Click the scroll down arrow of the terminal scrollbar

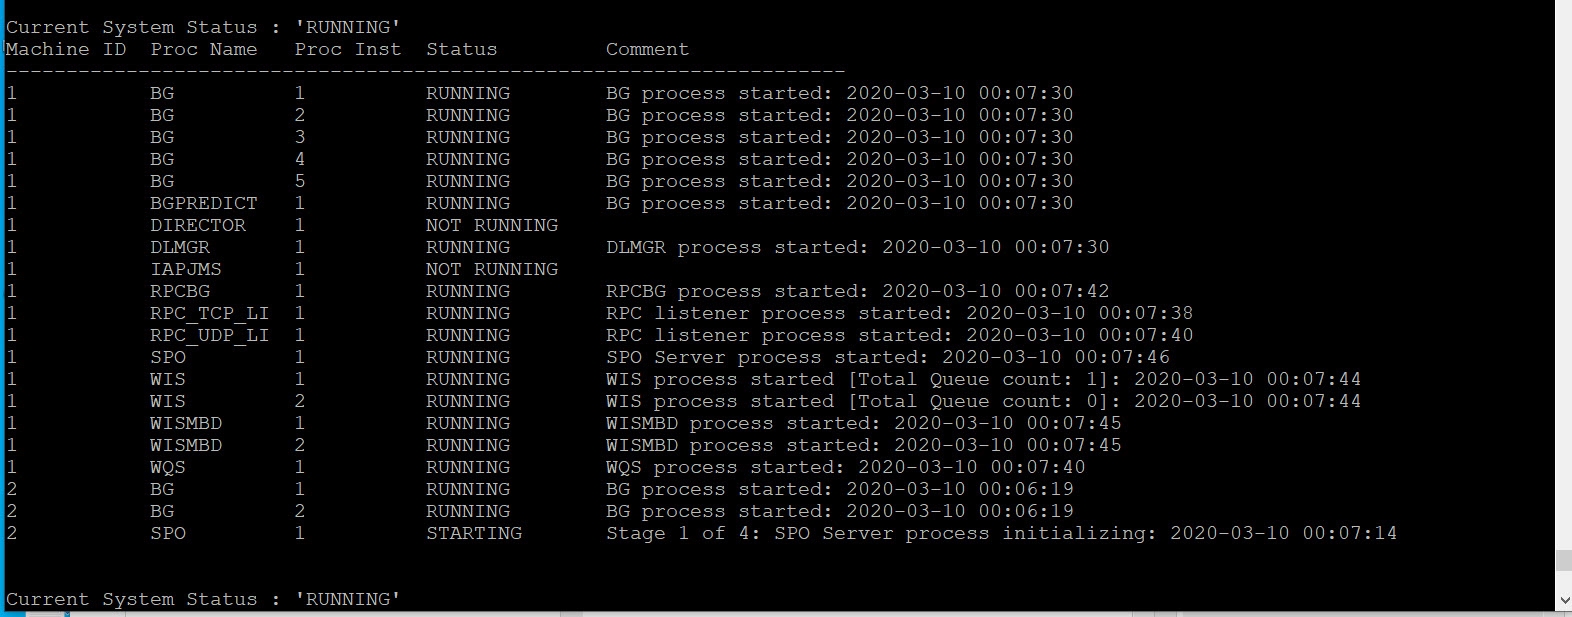1563,600
